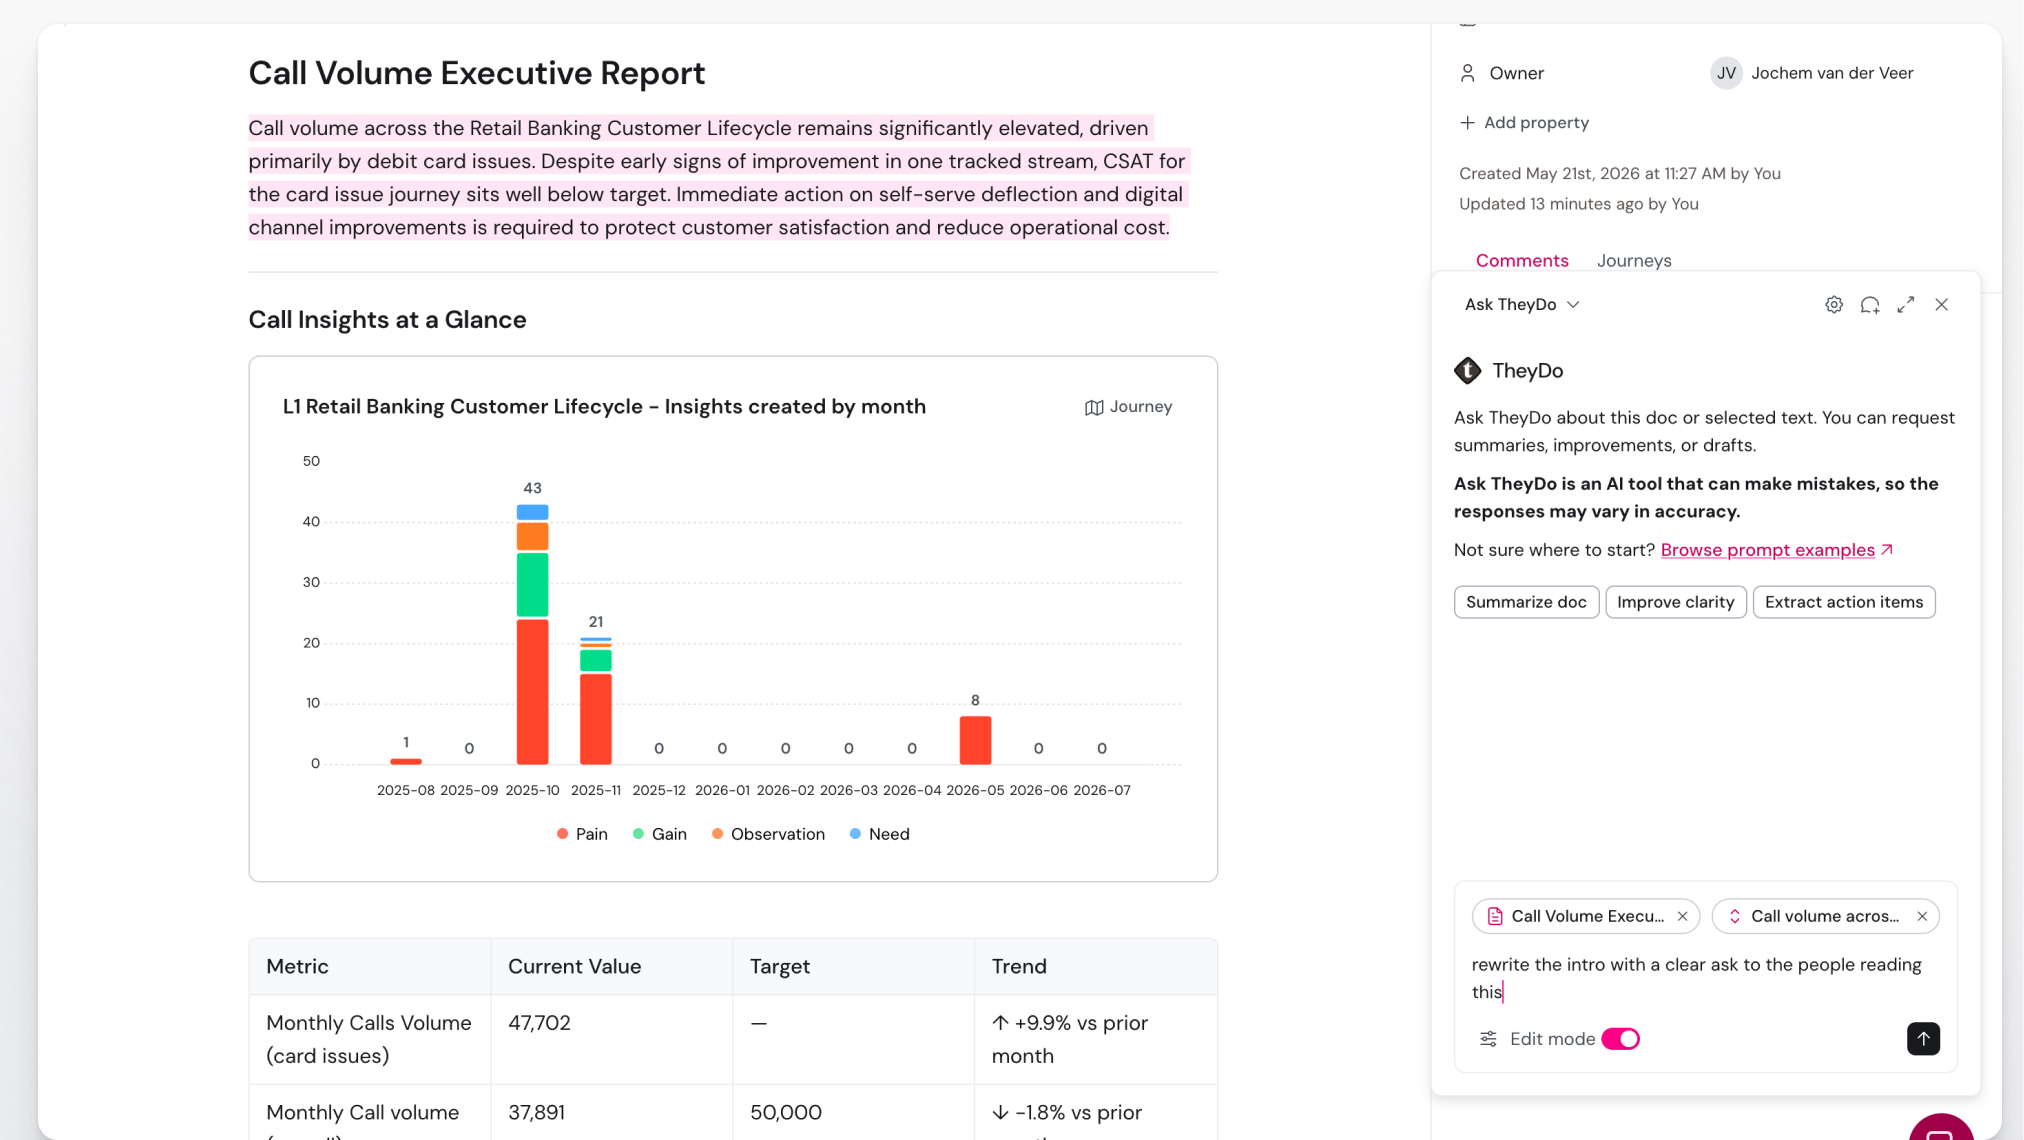Remove the 'Call volume acros...' selection chip
The width and height of the screenshot is (2024, 1140).
(x=1921, y=916)
